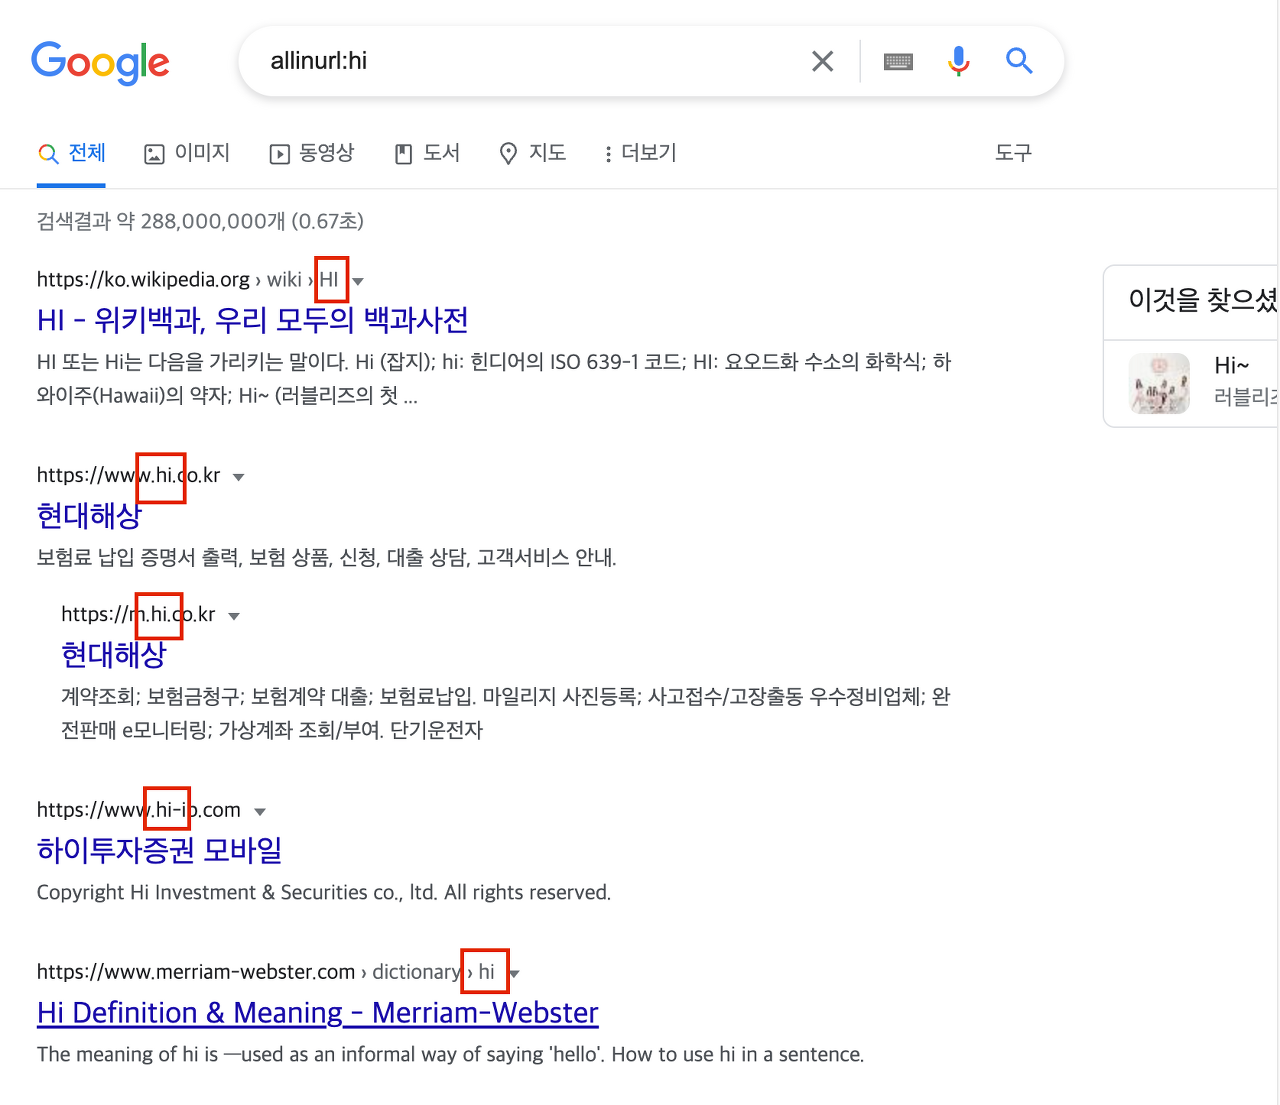Open the 더보기 menu
1280x1105 pixels.
[640, 153]
